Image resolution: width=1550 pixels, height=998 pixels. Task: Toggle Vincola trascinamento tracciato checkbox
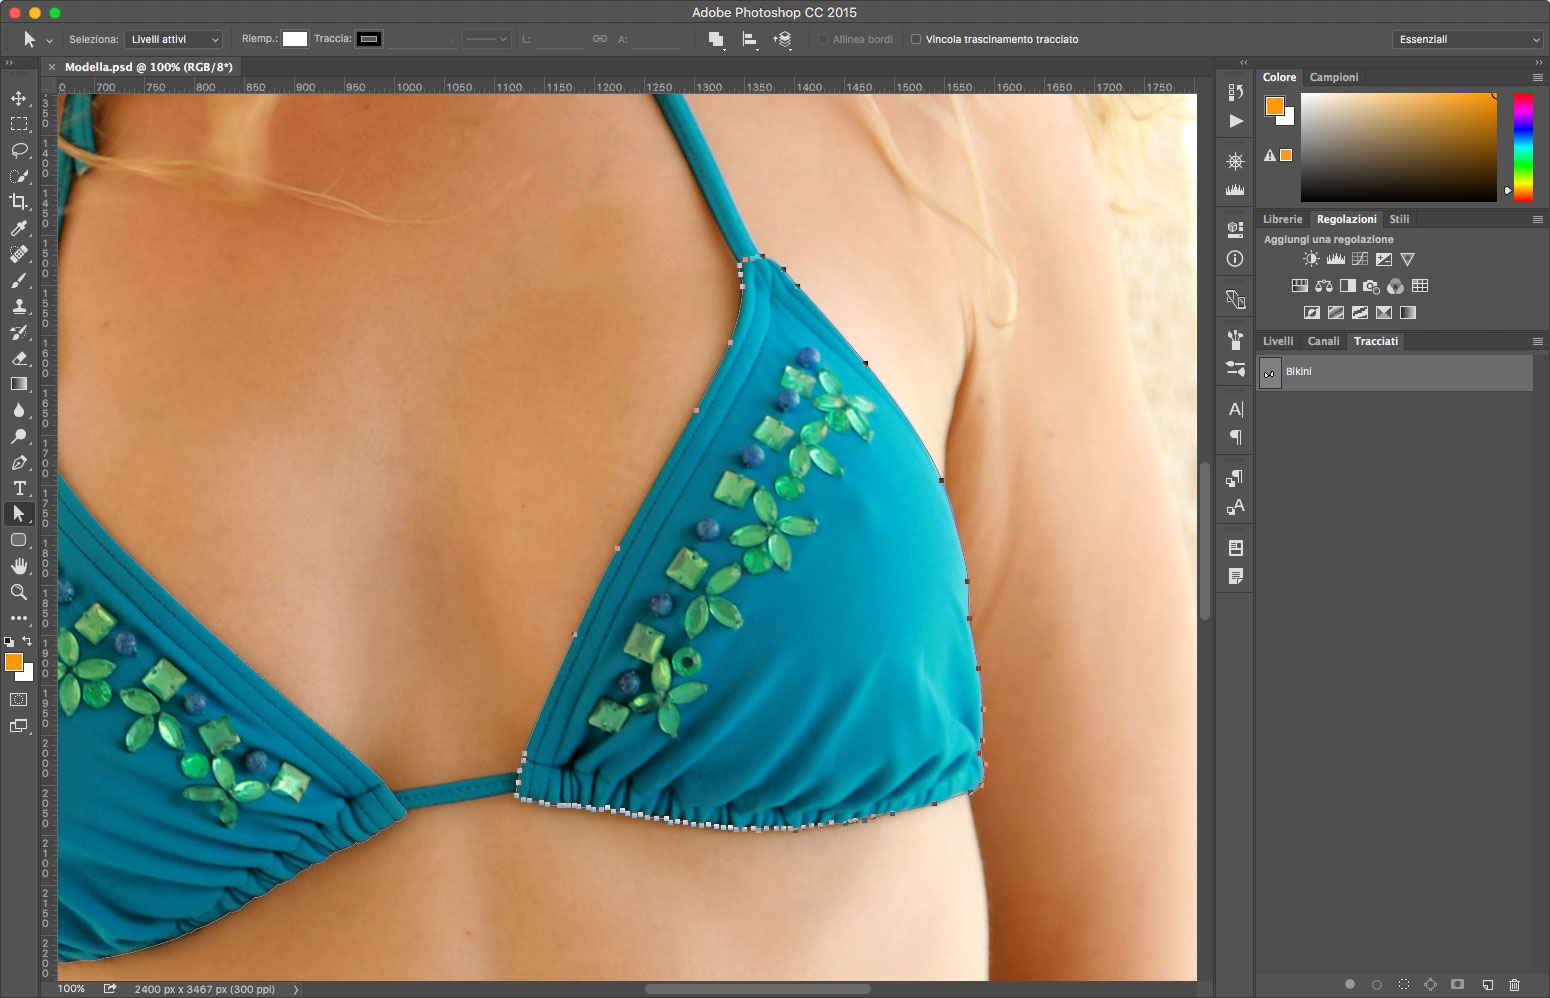(x=915, y=40)
